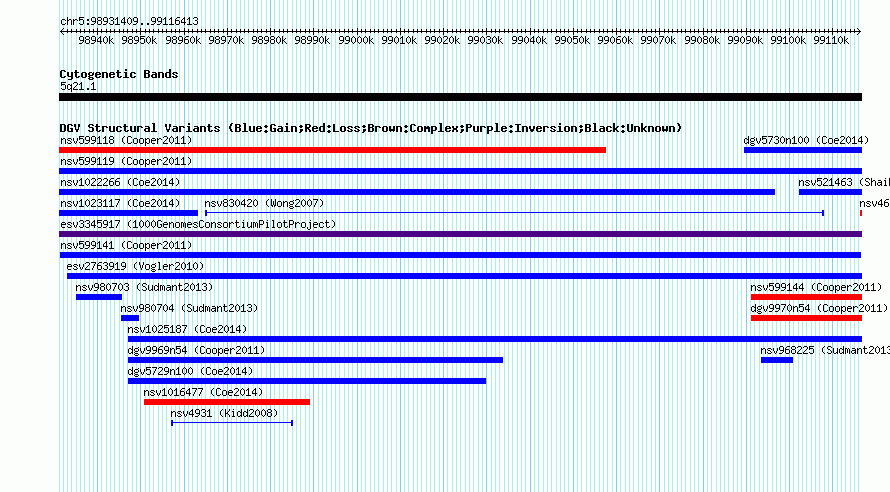Click the red nsv599144 loss bar
The height and width of the screenshot is (492, 890).
pos(806,297)
